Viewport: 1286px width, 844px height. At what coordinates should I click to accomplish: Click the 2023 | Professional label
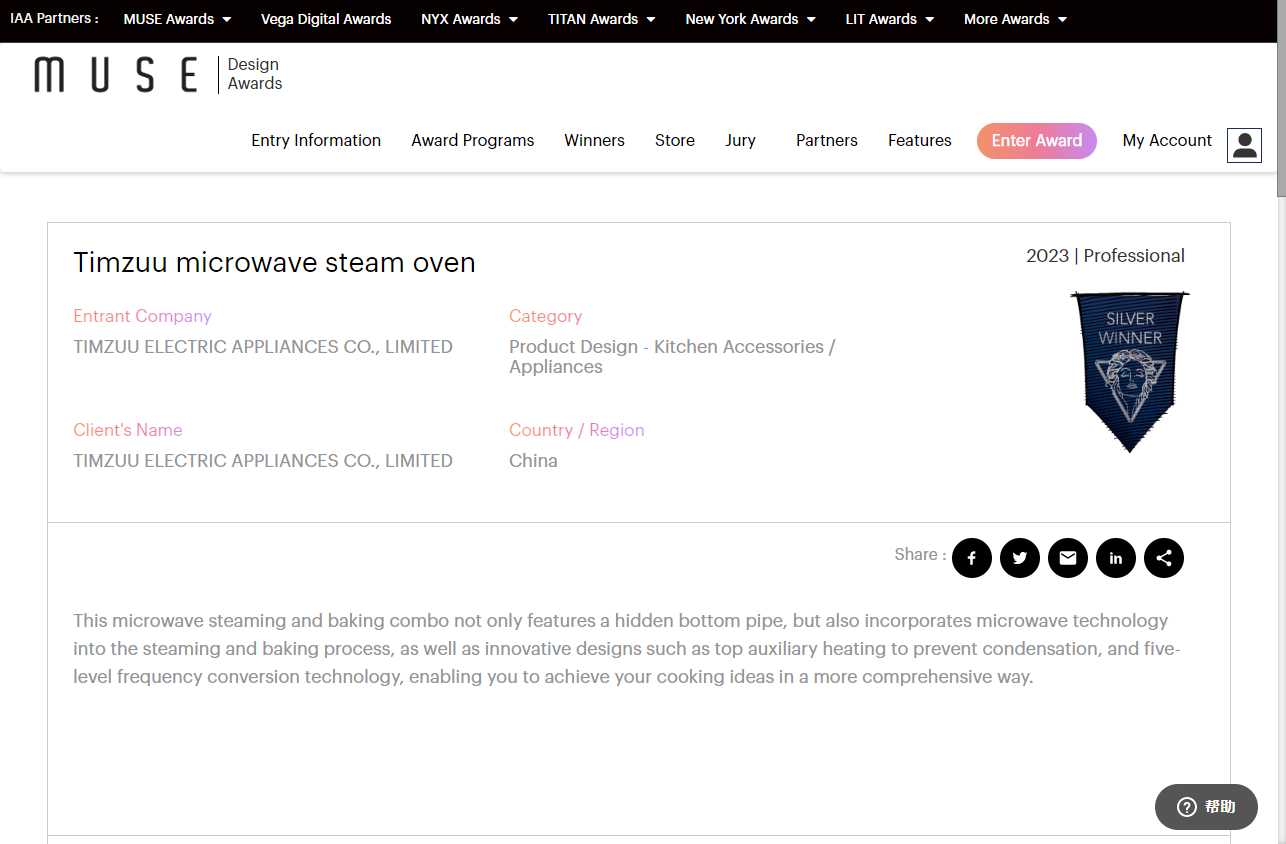click(x=1105, y=256)
